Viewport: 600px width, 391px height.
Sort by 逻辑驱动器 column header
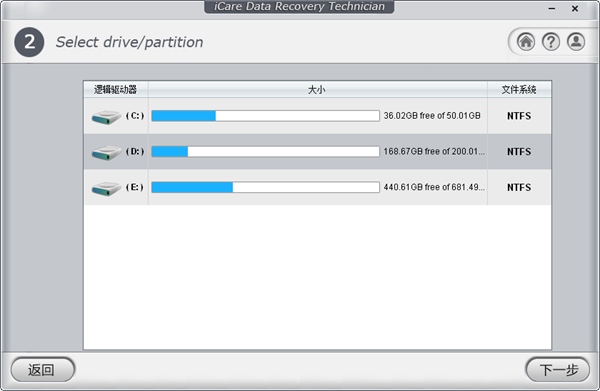pyautogui.click(x=116, y=90)
